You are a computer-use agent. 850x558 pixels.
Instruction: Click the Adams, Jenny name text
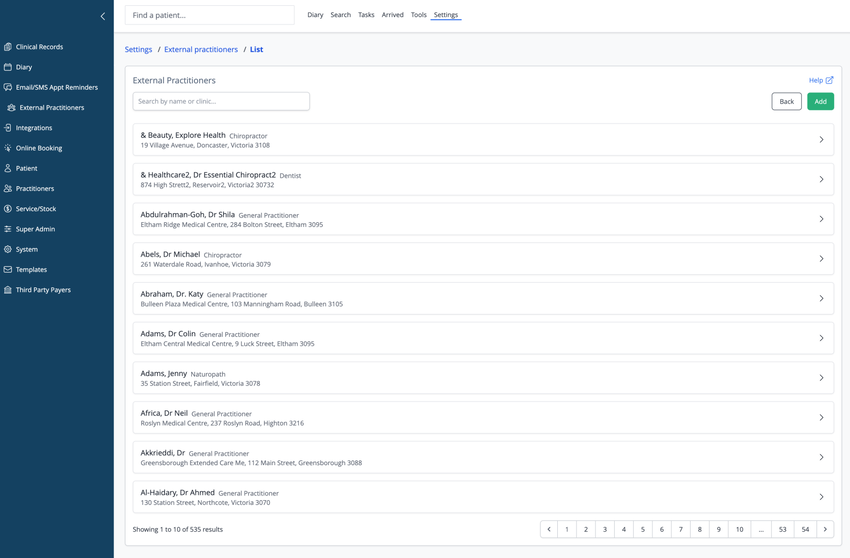click(x=164, y=374)
